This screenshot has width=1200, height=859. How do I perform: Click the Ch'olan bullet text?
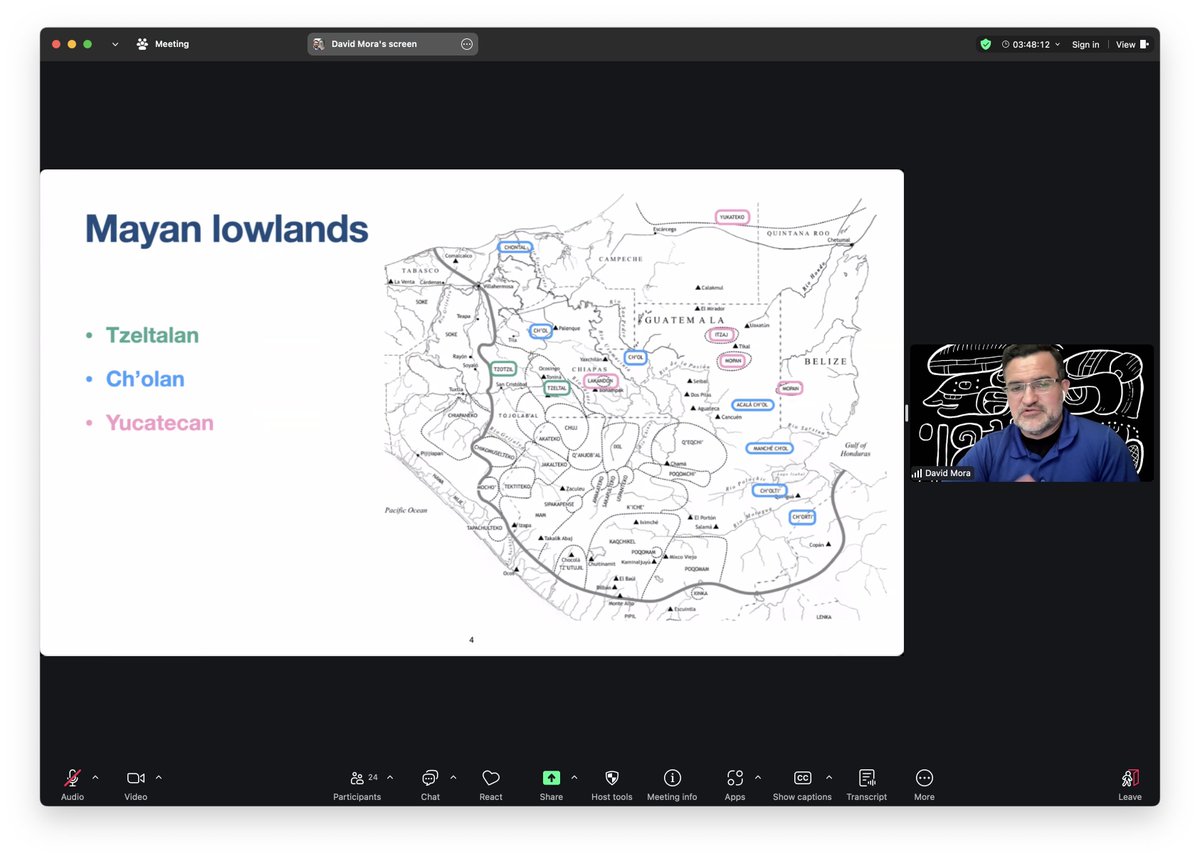[146, 379]
